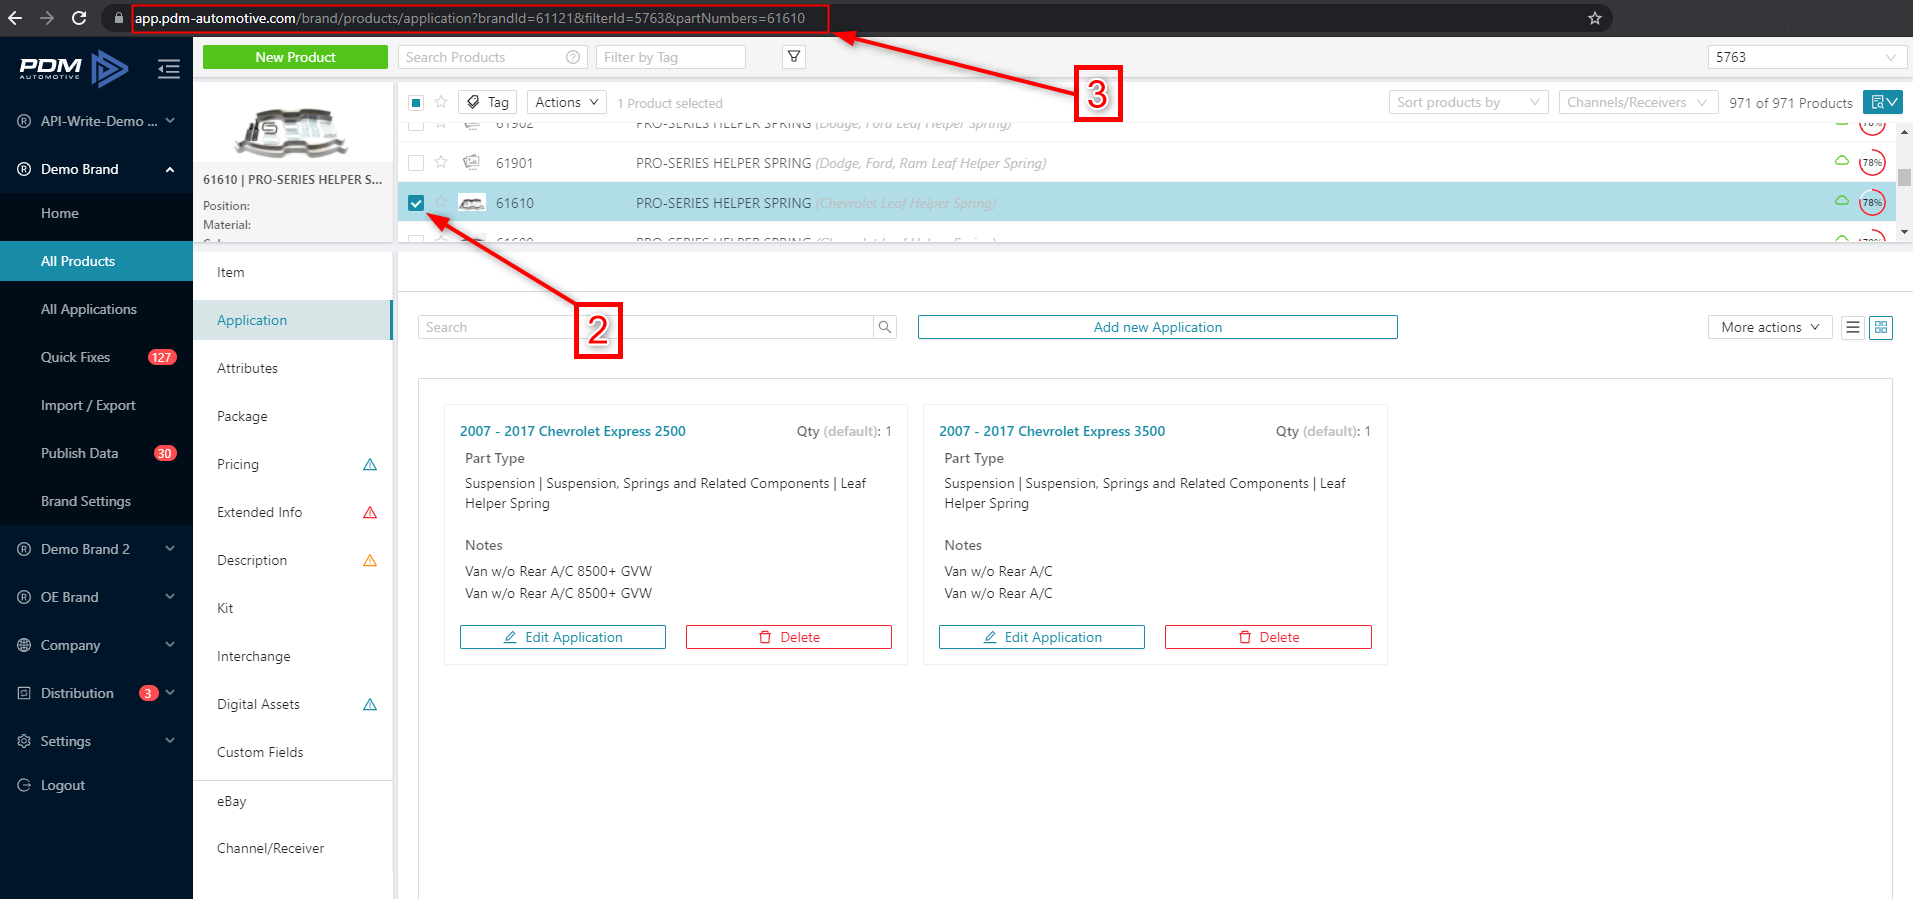Expand the API-Write-Demo account menu
1913x899 pixels.
click(x=96, y=121)
